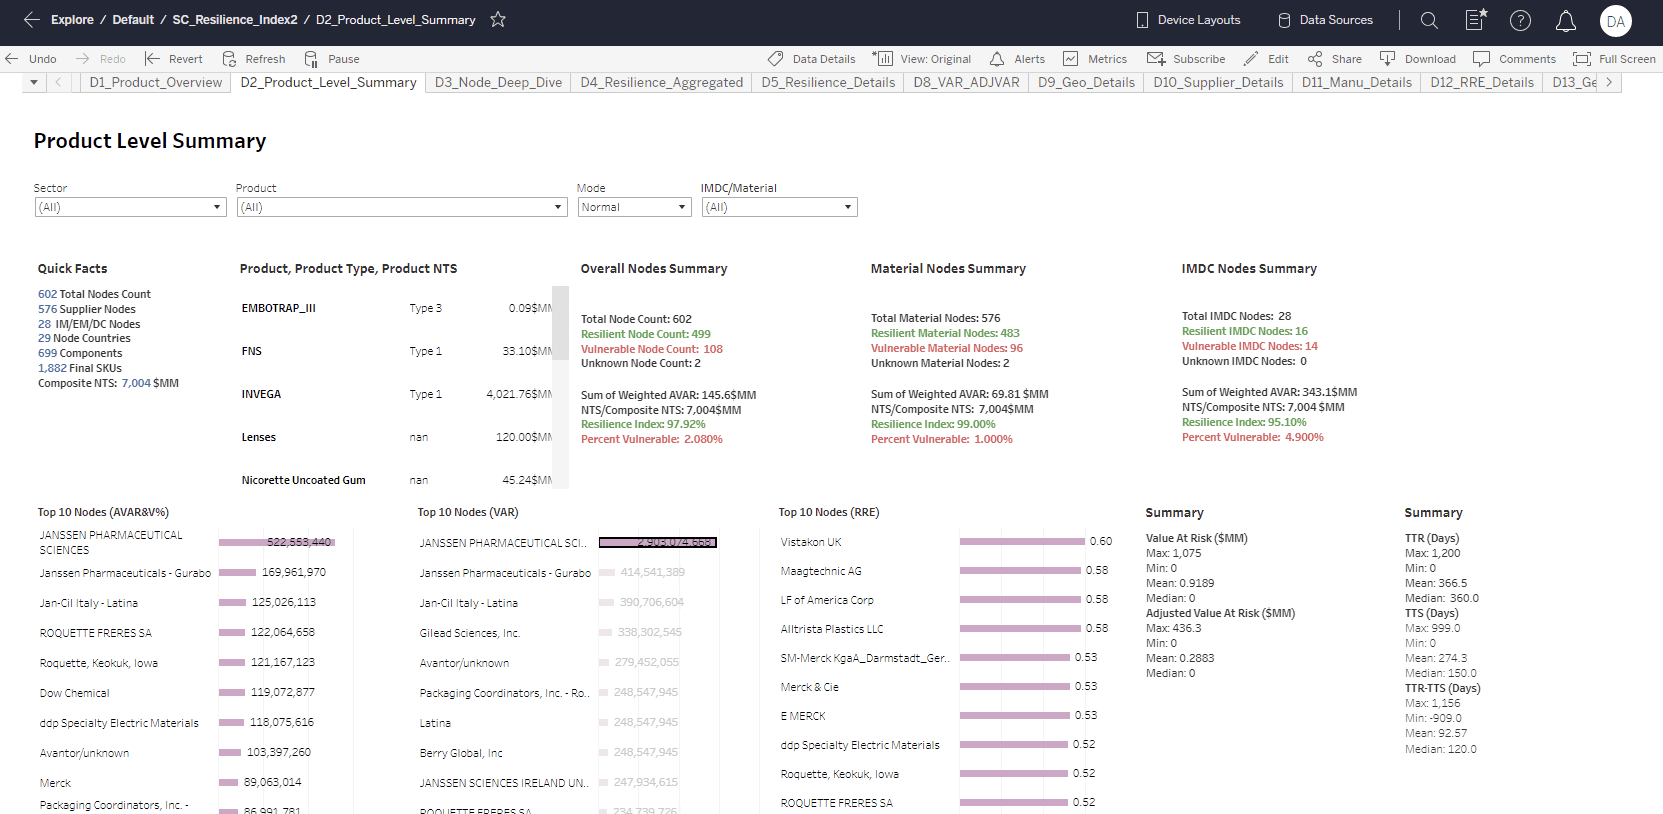
Task: Switch to the D9_Geo_Details tab
Action: pyautogui.click(x=1086, y=82)
